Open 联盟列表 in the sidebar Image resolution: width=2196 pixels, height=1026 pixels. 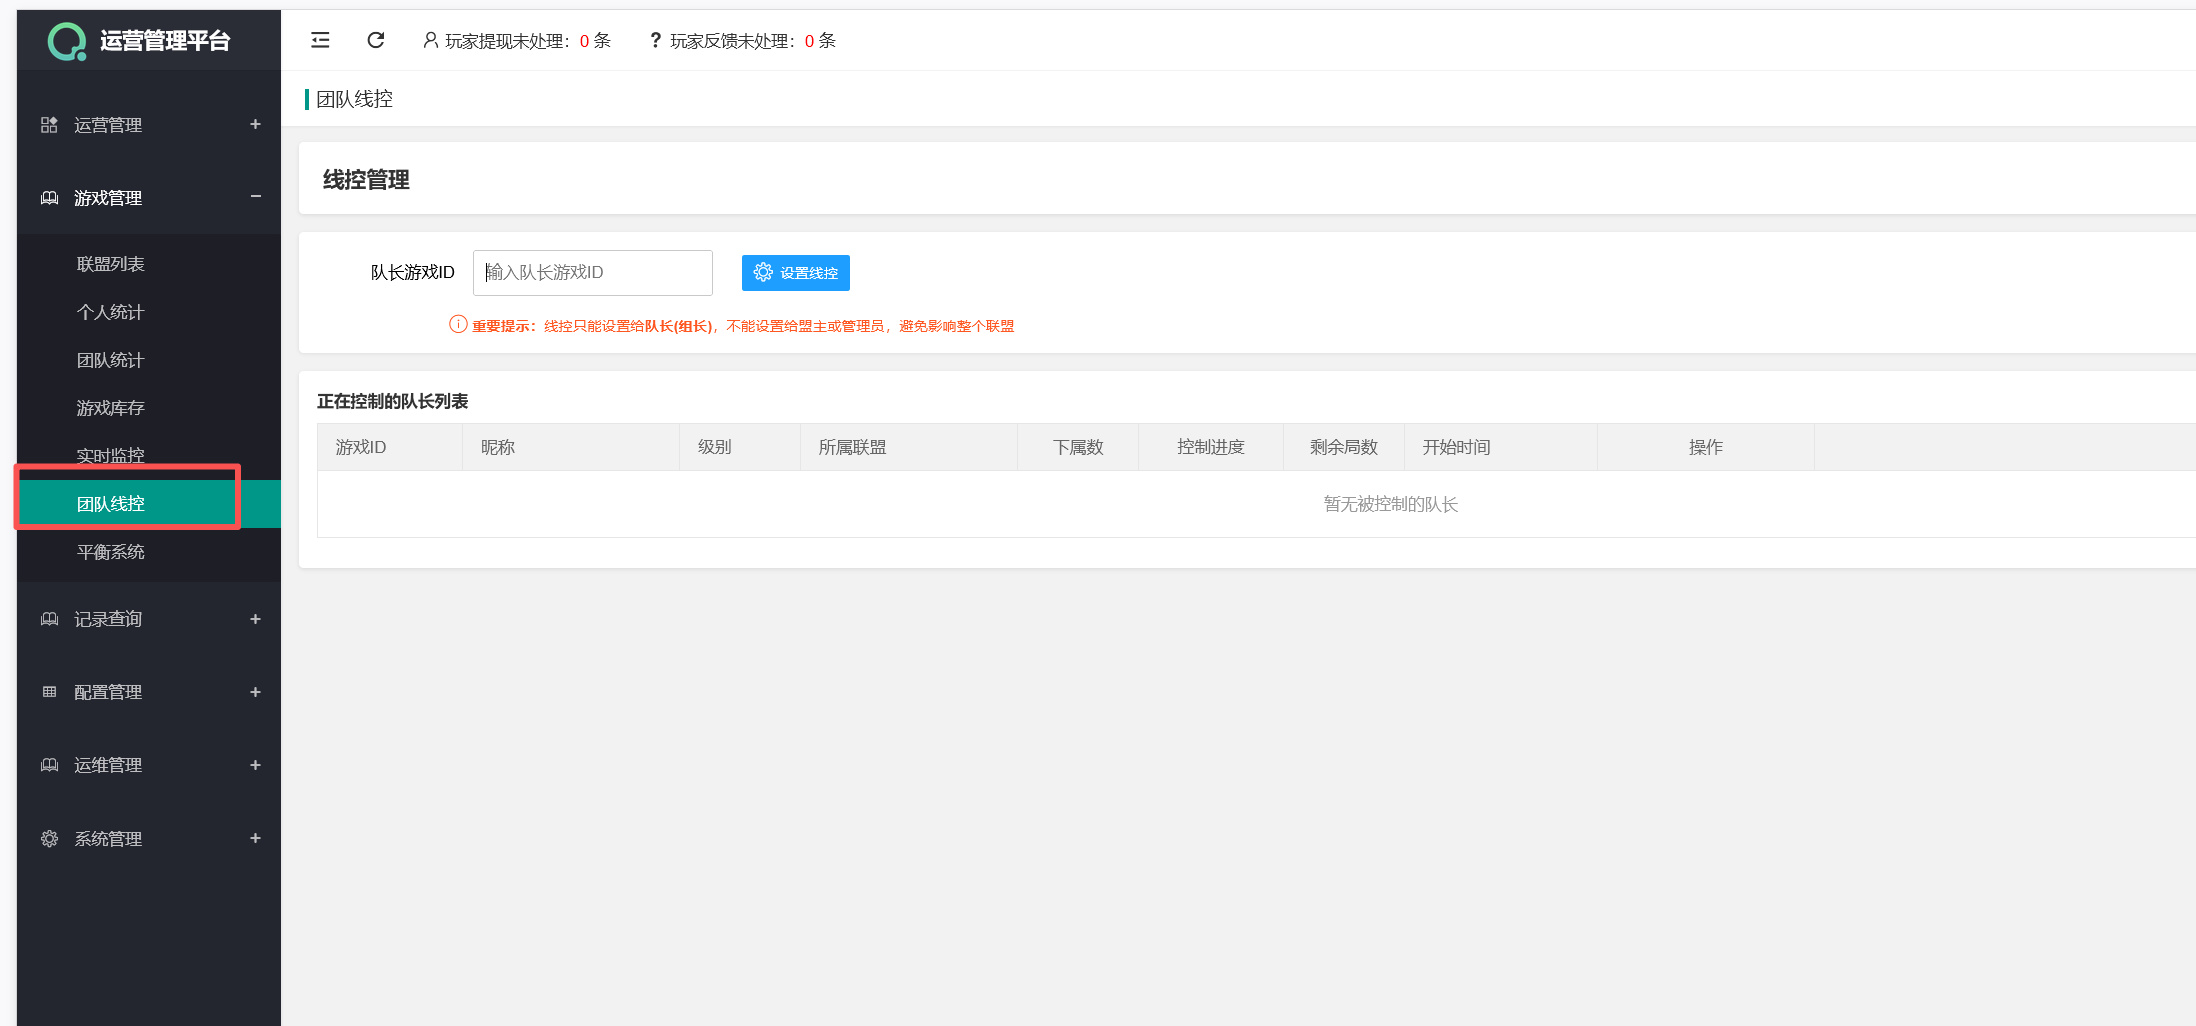111,264
